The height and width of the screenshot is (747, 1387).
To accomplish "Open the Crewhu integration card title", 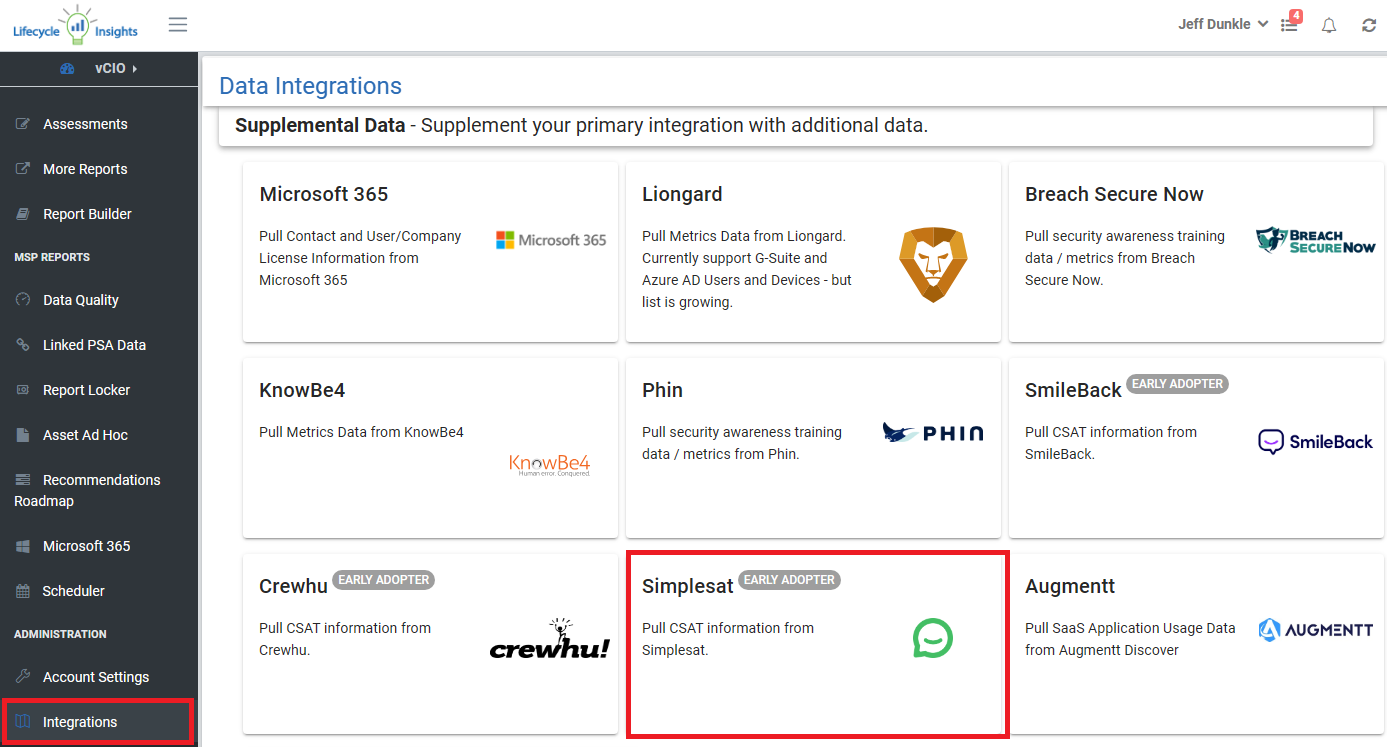I will coord(293,586).
